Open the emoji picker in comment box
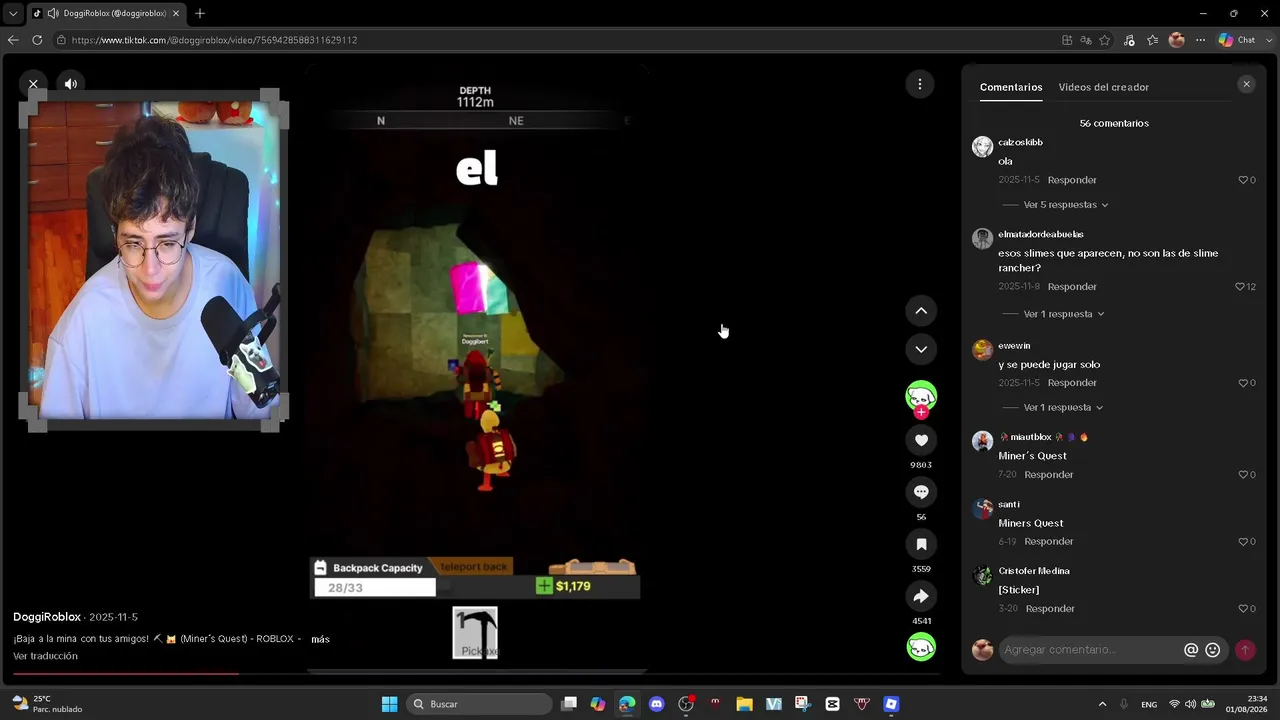 (x=1213, y=650)
